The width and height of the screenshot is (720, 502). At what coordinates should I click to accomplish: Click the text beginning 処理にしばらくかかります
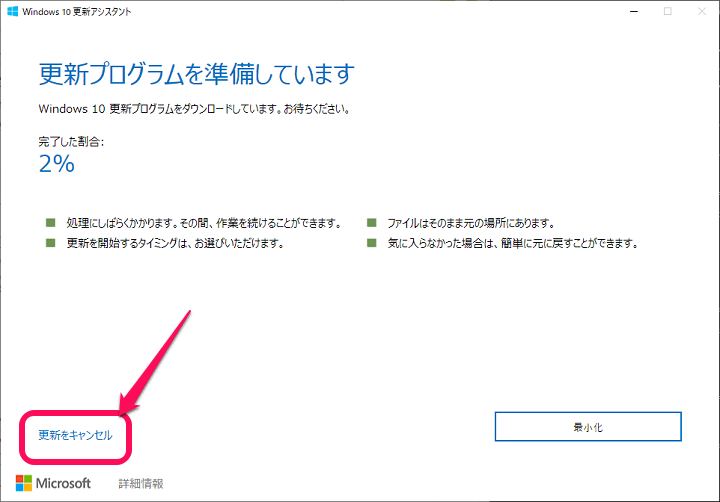(205, 223)
